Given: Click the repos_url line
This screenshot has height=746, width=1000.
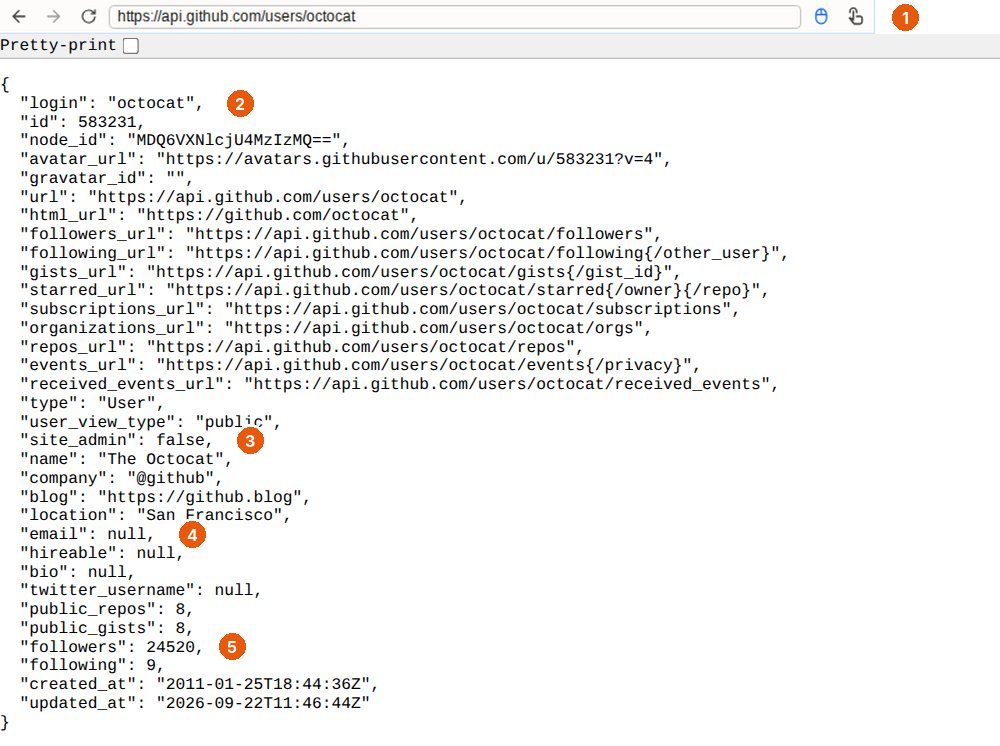Looking at the screenshot, I should point(301,347).
